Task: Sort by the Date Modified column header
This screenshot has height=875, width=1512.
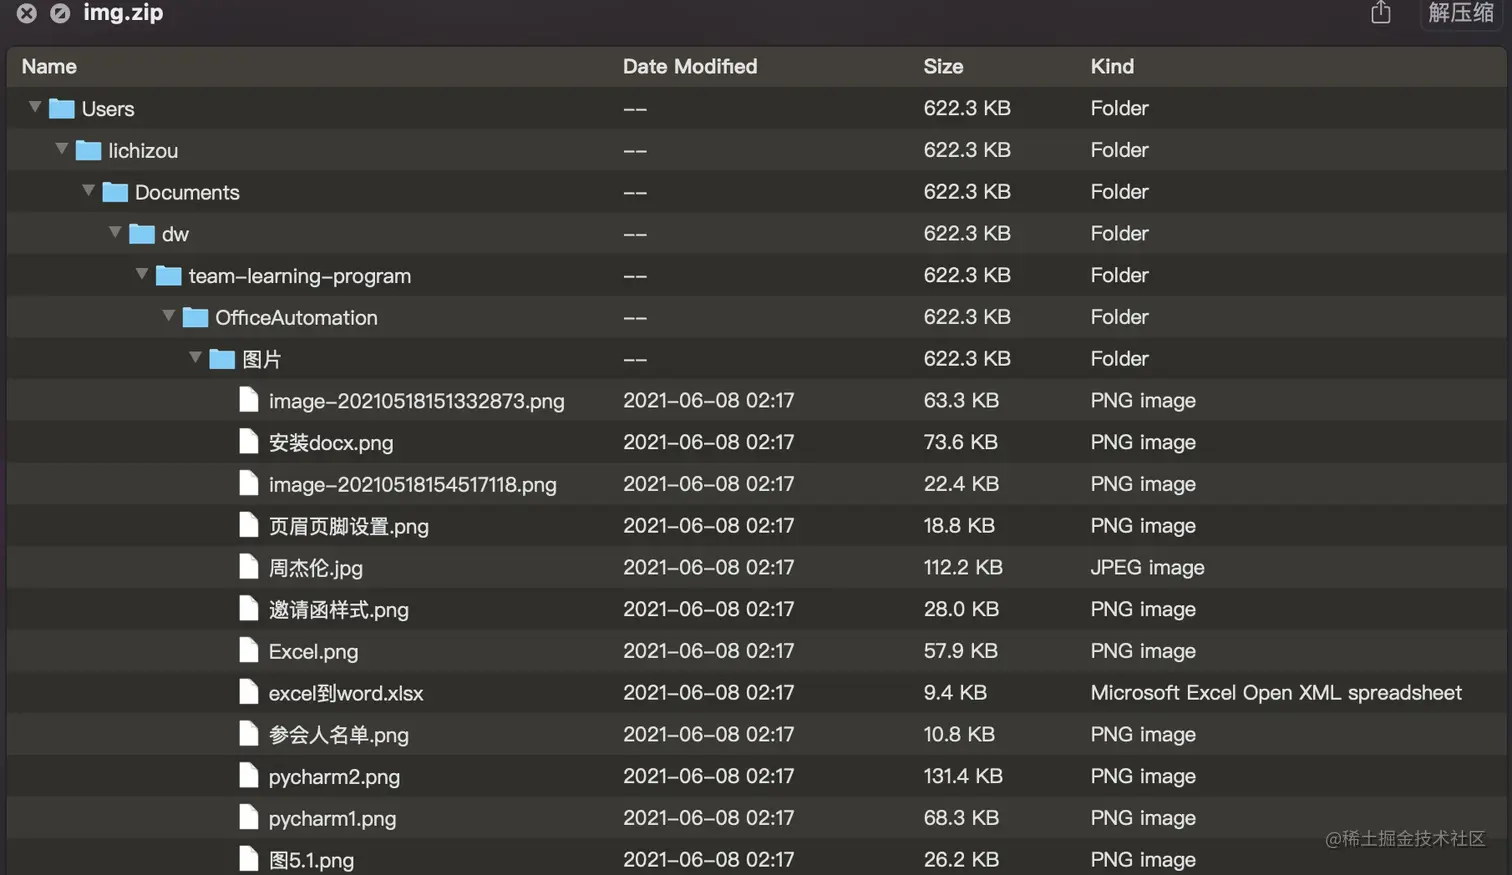Action: click(x=690, y=66)
